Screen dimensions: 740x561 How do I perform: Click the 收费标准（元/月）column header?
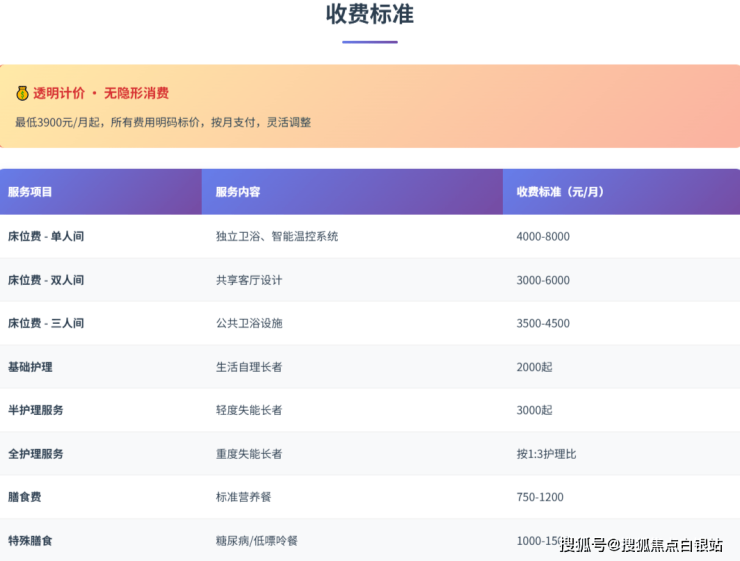pos(561,192)
